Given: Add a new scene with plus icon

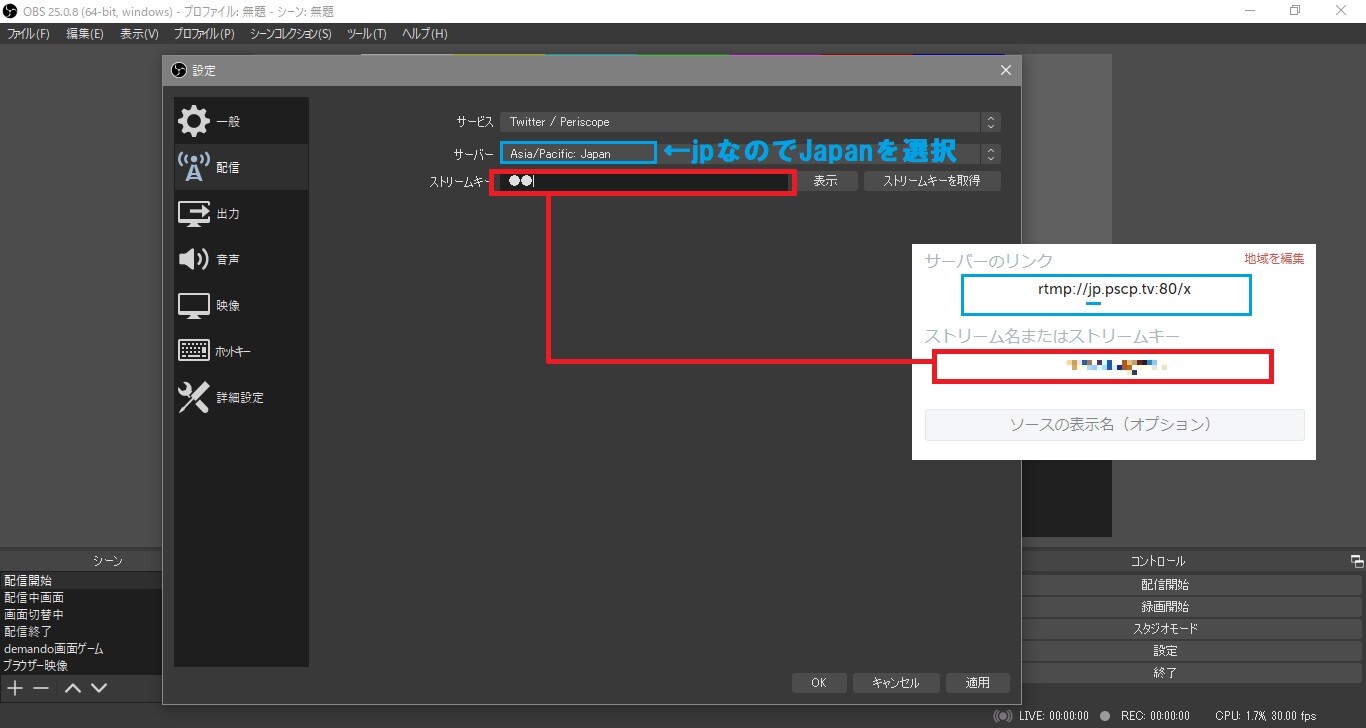Looking at the screenshot, I should (x=15, y=688).
